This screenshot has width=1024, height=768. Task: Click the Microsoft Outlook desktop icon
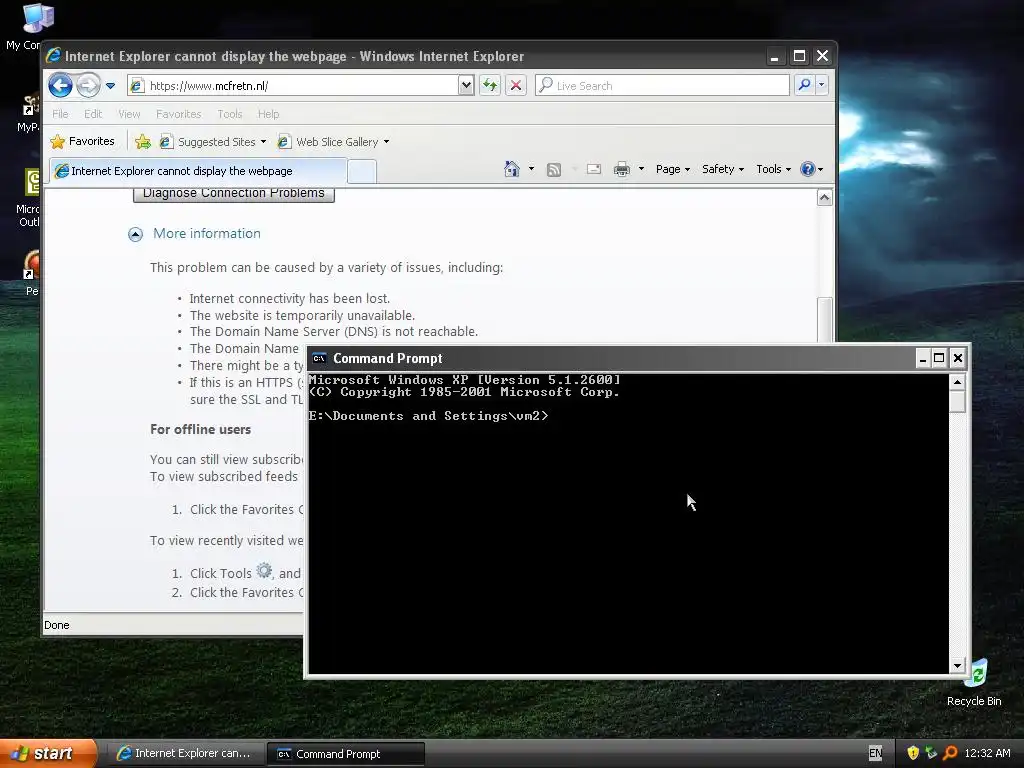pos(29,198)
